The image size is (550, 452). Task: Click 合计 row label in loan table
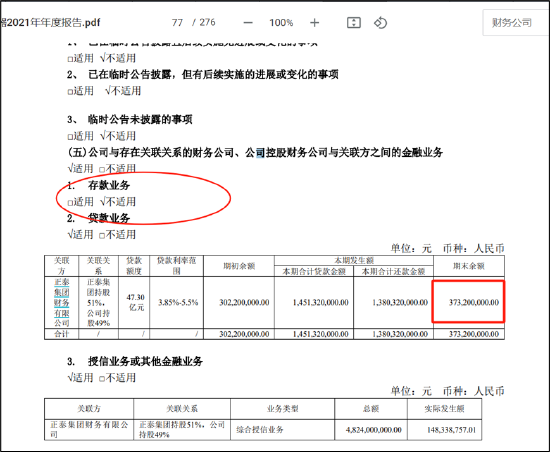click(61, 334)
